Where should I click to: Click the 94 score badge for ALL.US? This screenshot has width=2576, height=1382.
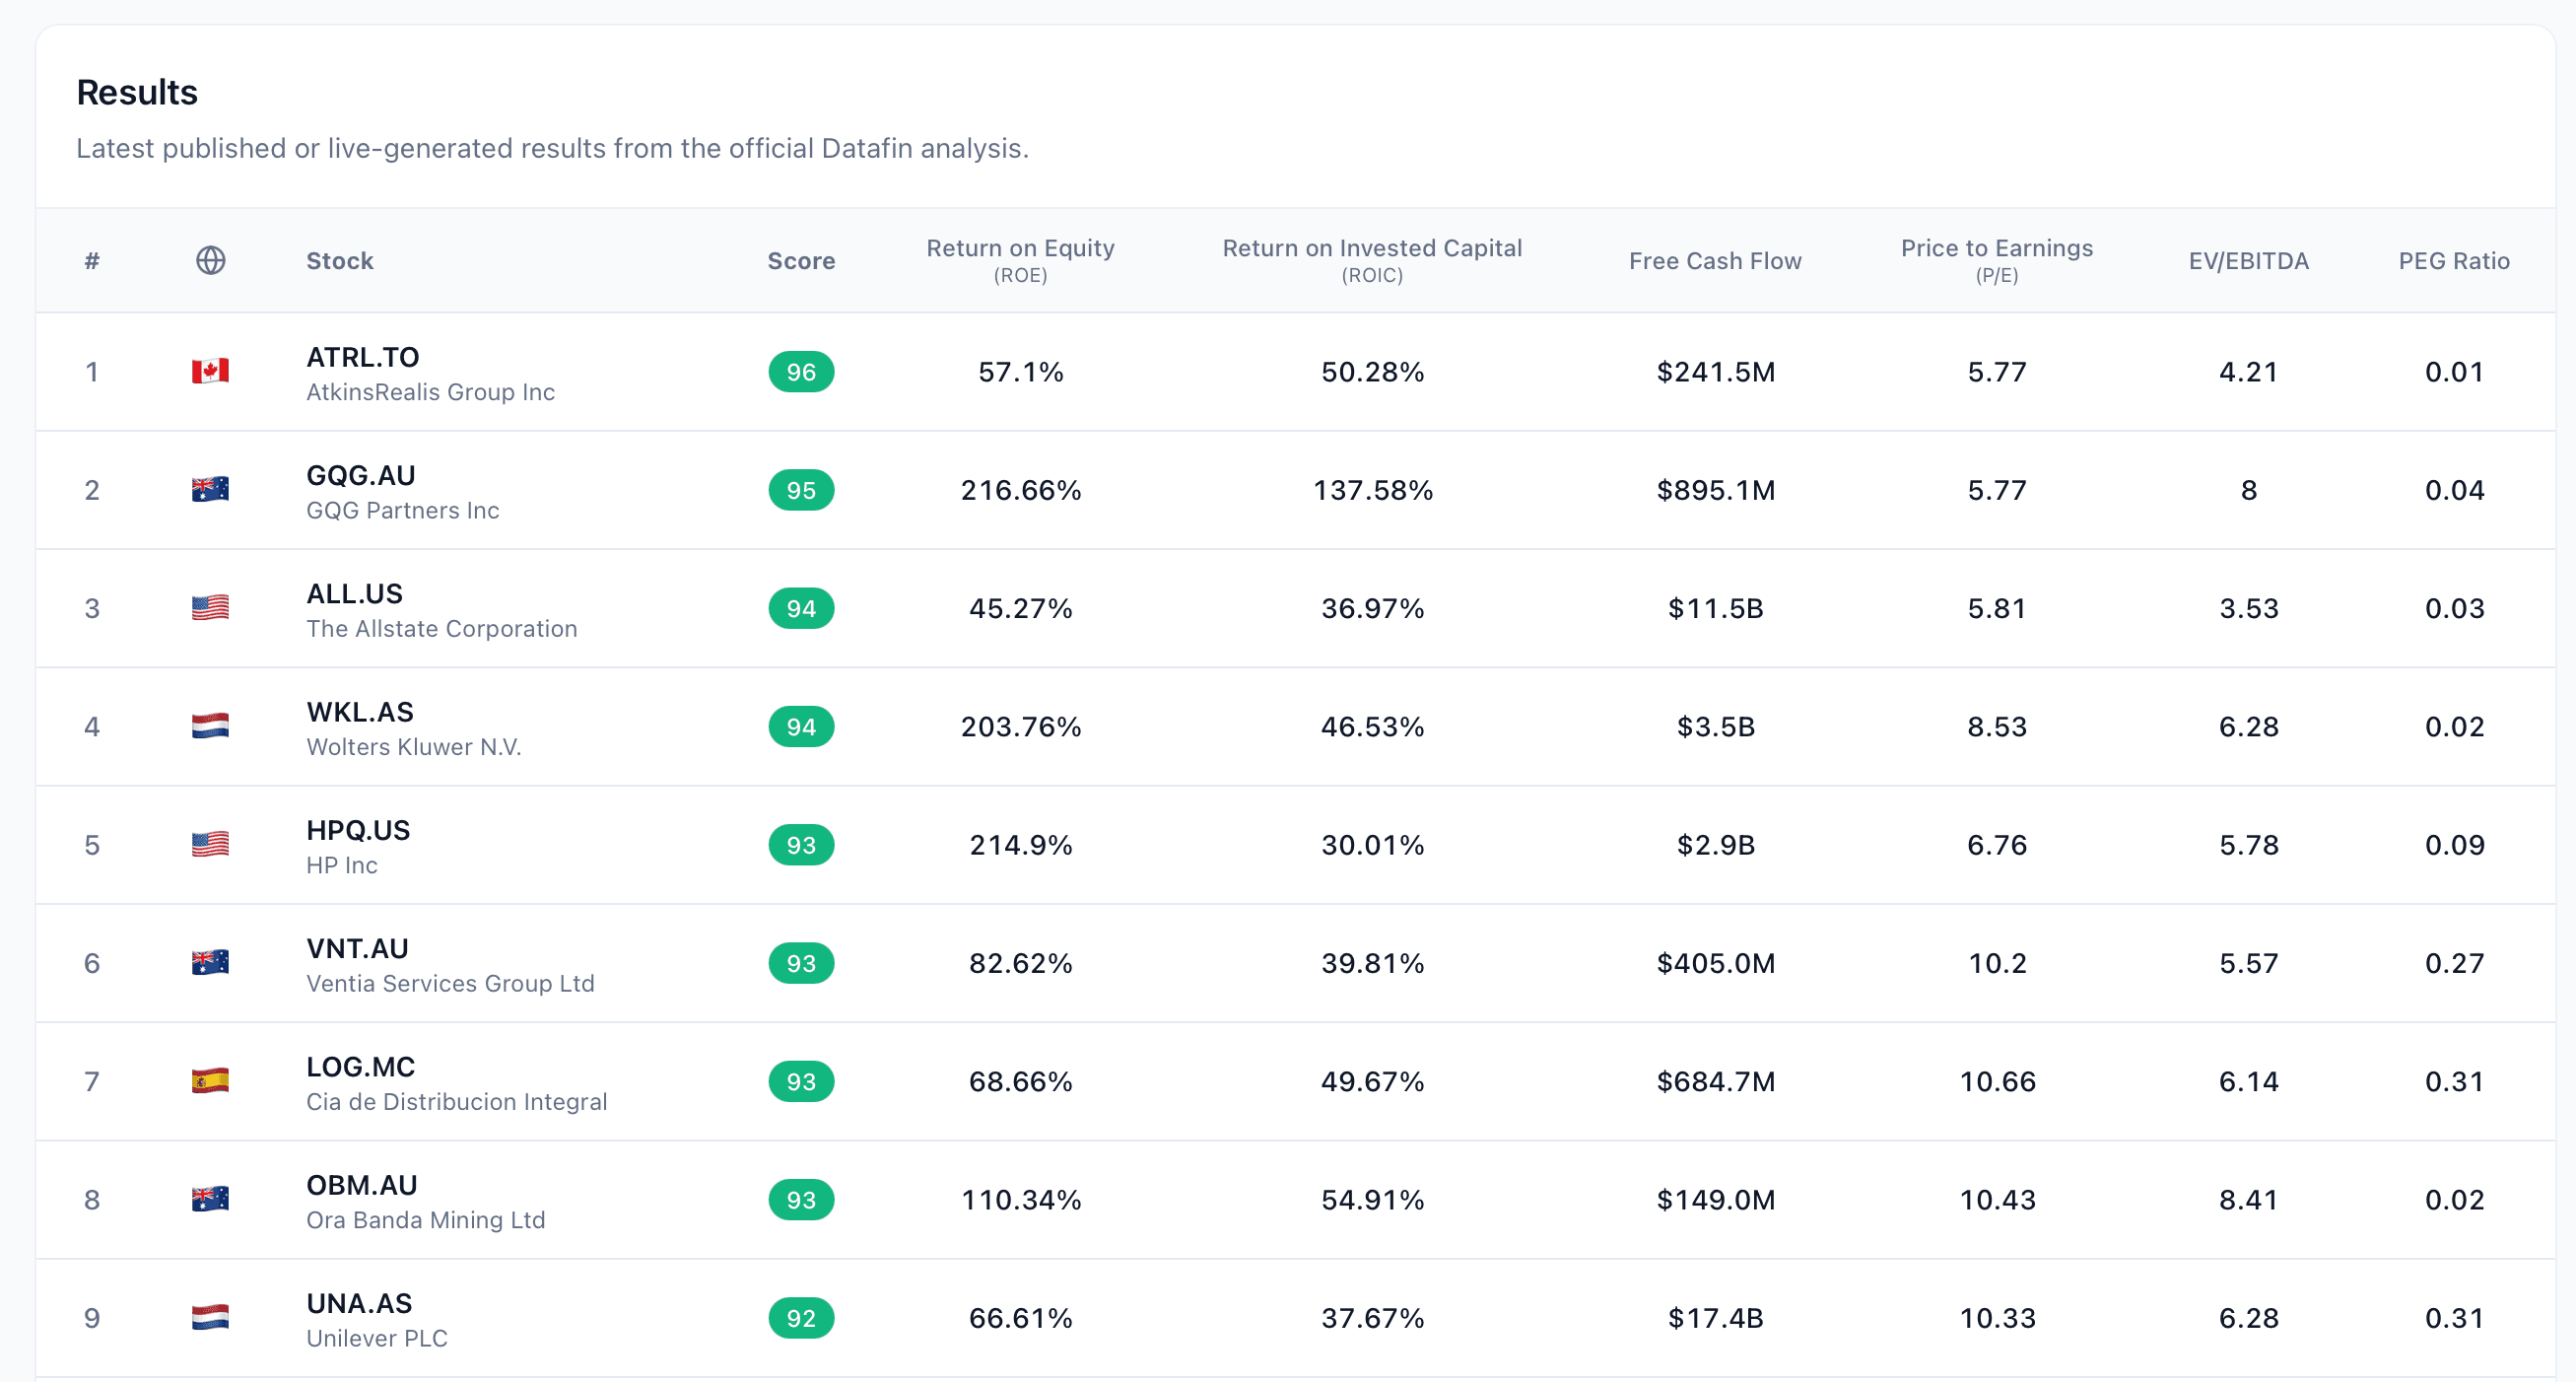click(x=801, y=608)
